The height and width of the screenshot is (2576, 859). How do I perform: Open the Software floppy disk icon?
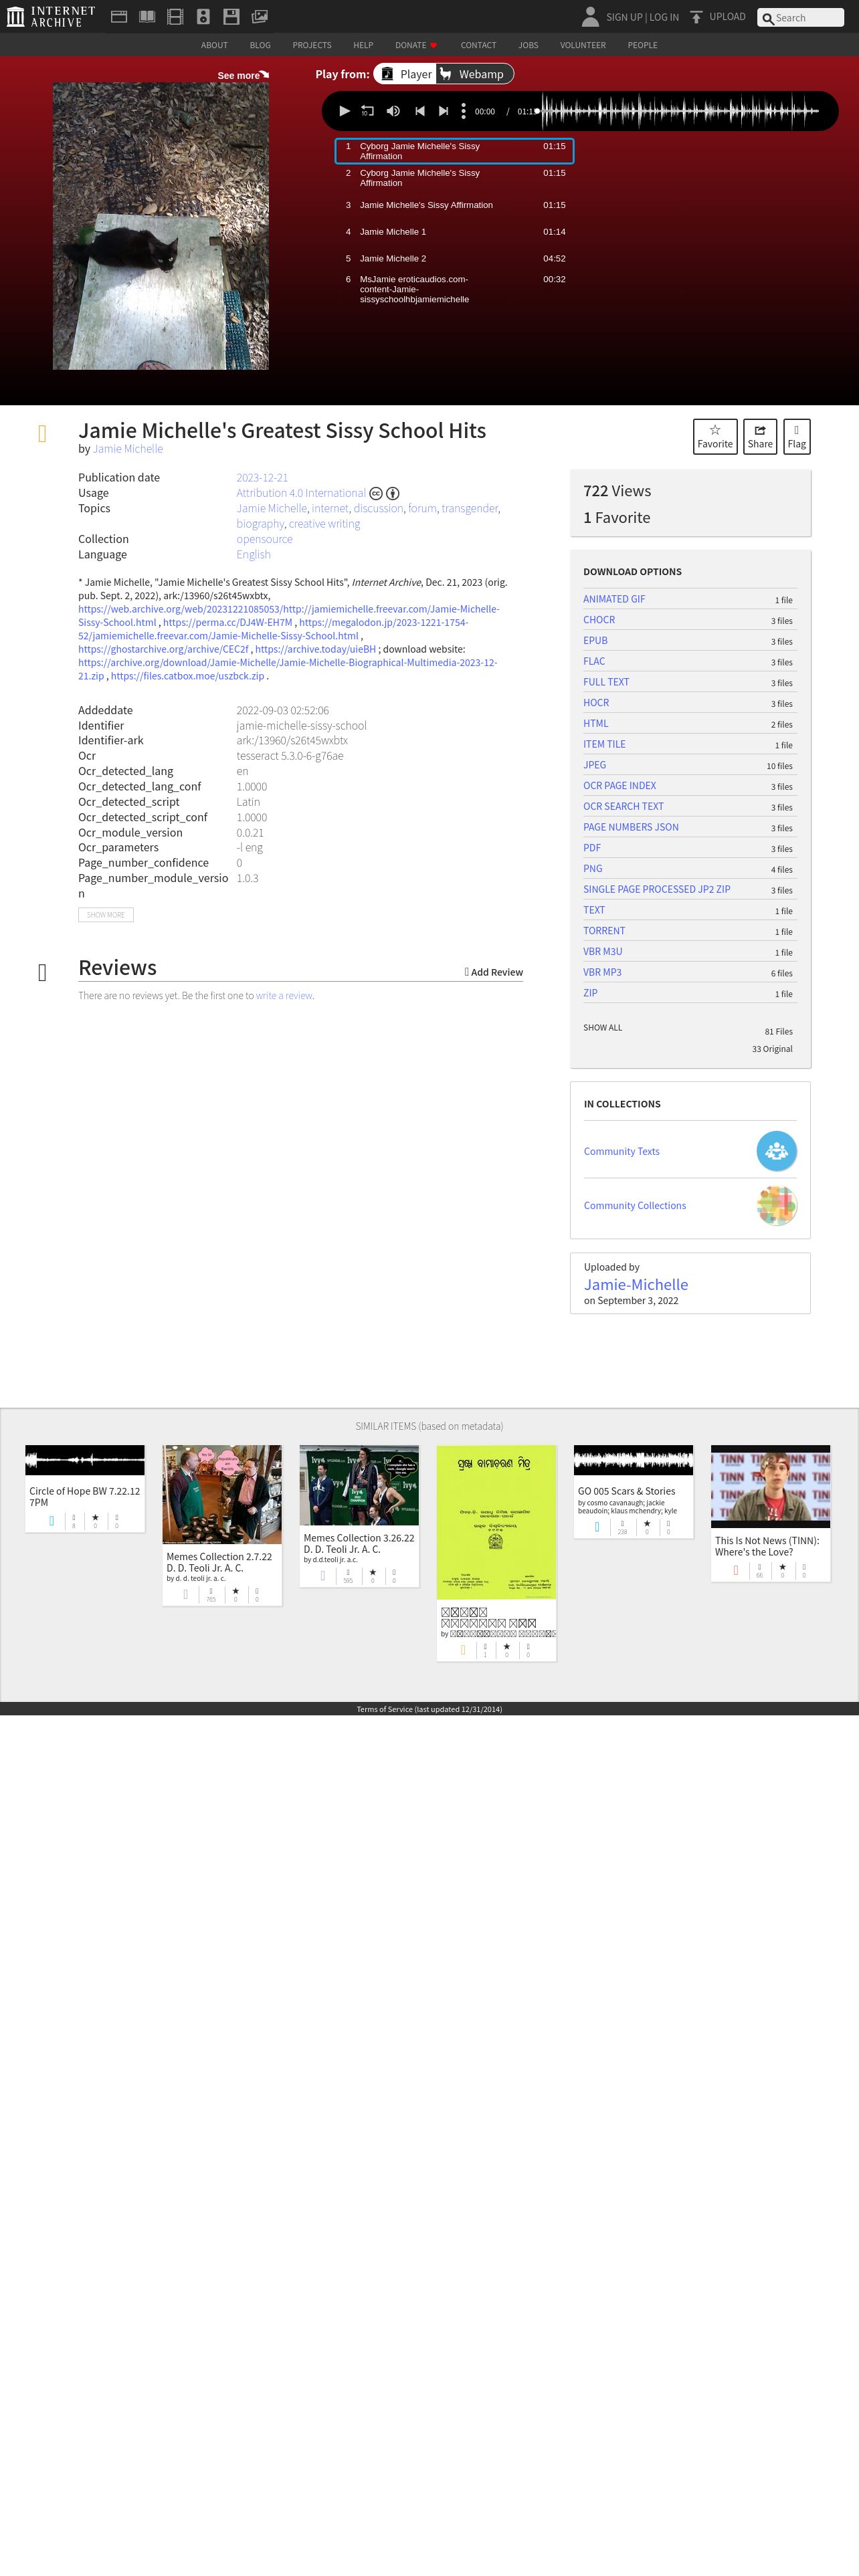pyautogui.click(x=231, y=16)
